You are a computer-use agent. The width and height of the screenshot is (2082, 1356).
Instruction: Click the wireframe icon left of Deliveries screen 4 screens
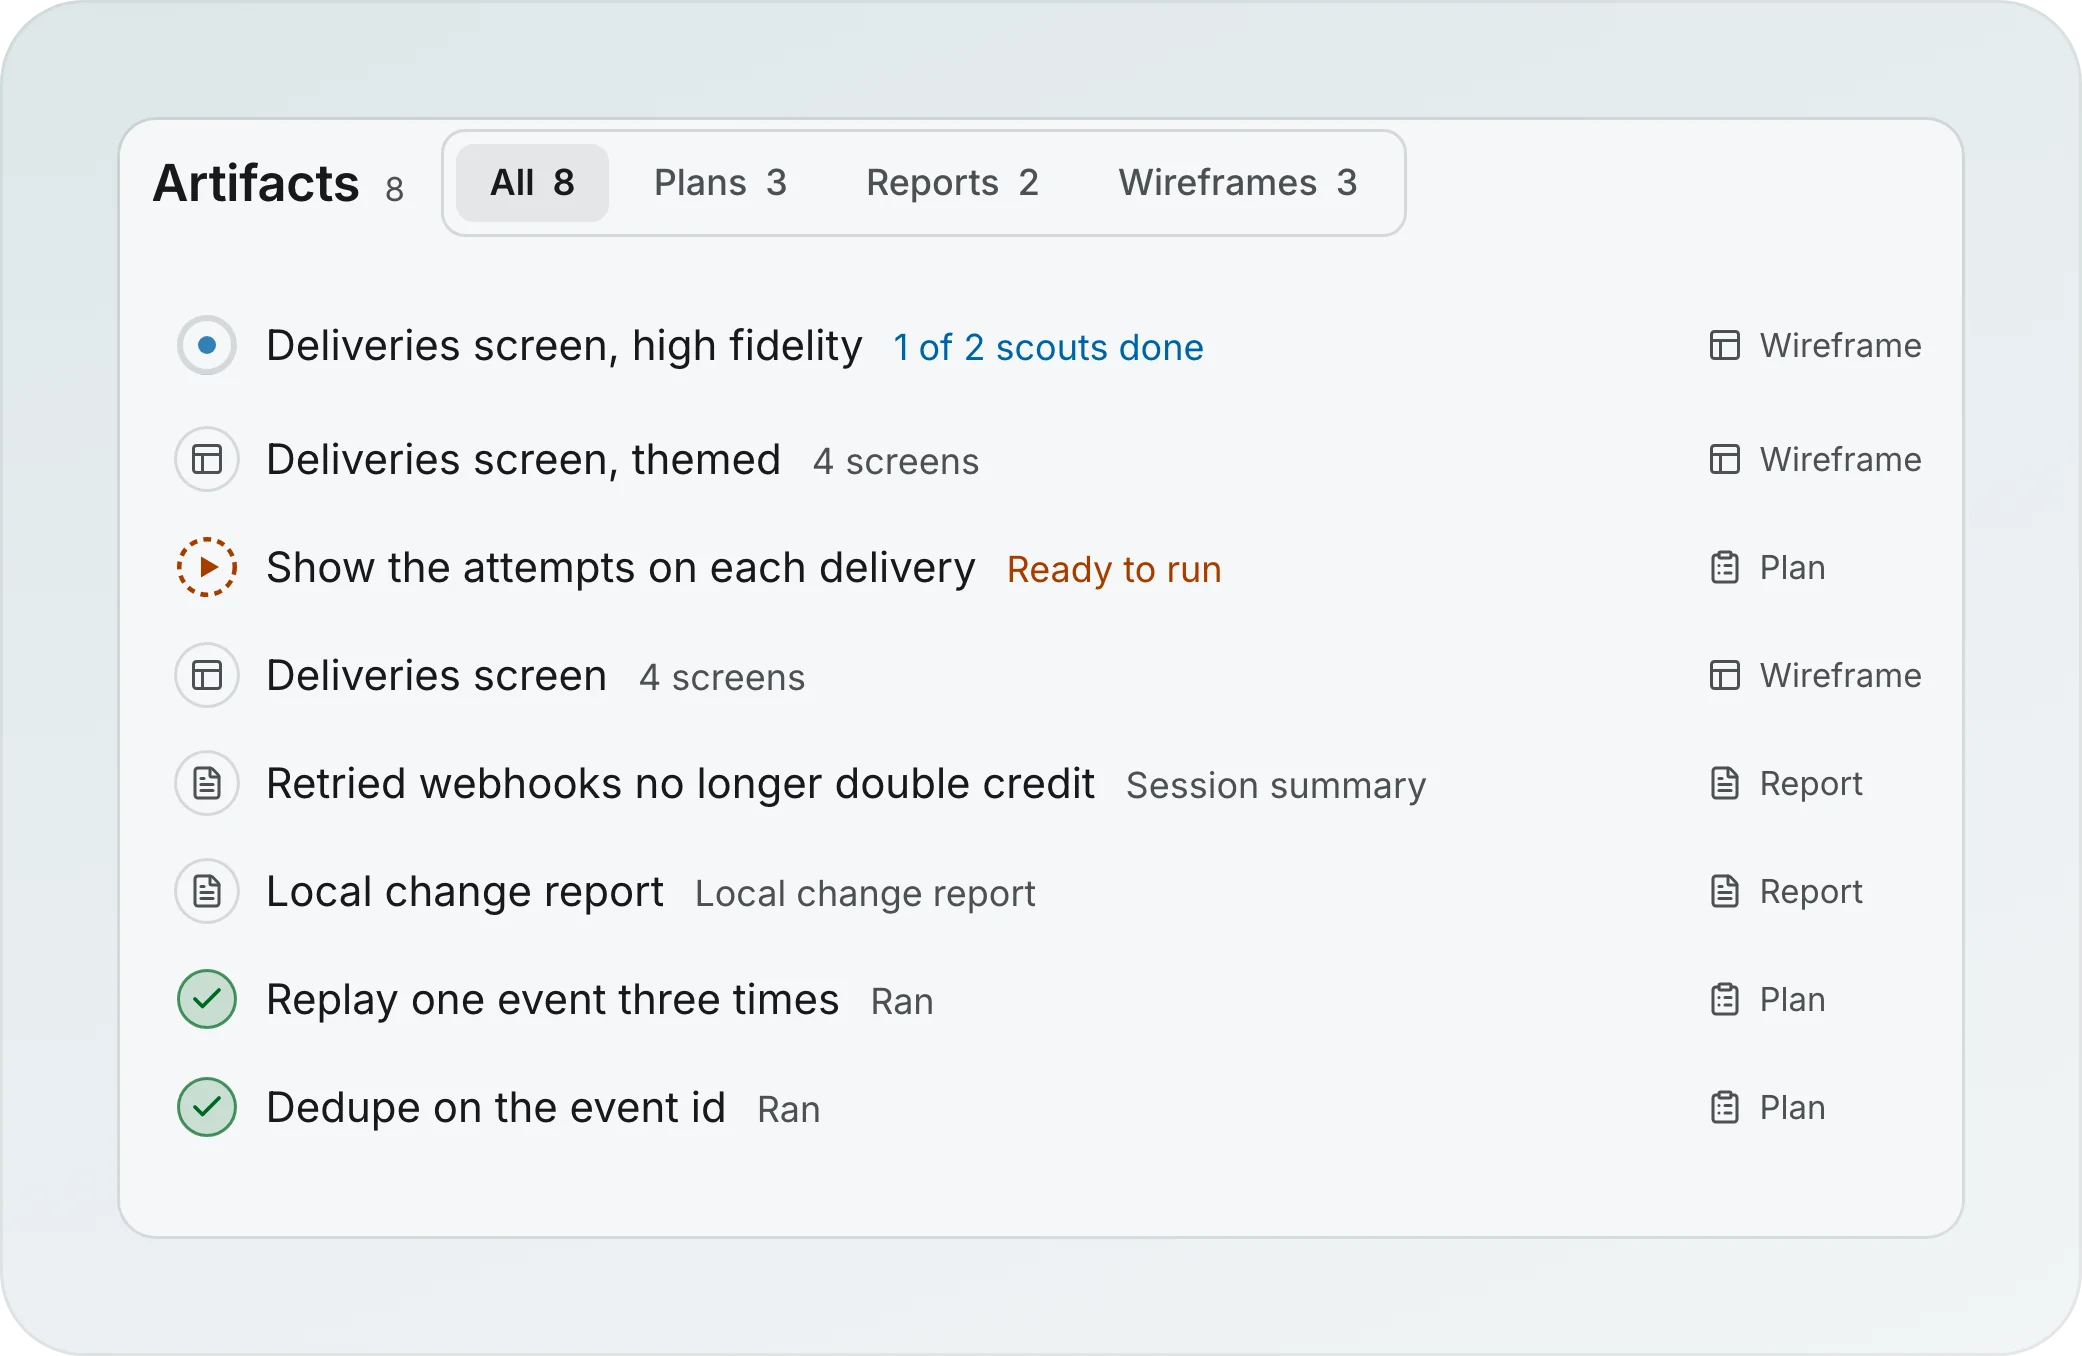click(207, 675)
